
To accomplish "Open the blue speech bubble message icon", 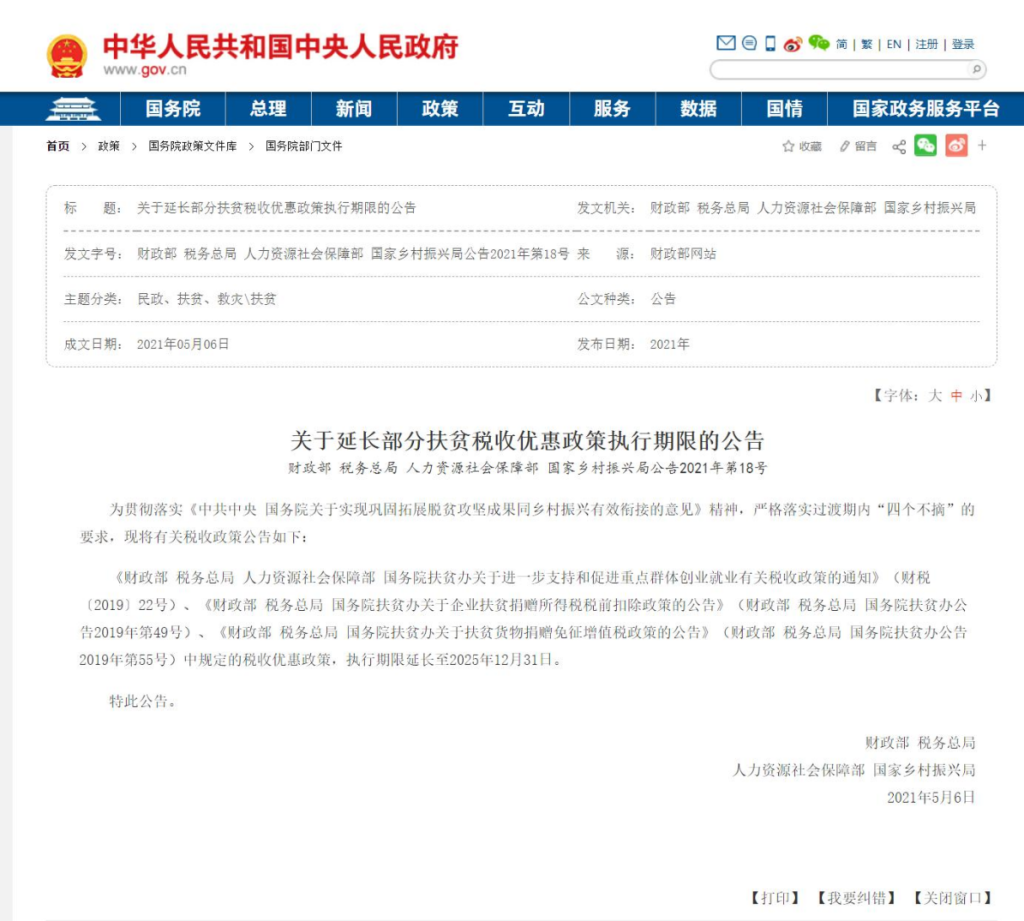I will [x=749, y=43].
